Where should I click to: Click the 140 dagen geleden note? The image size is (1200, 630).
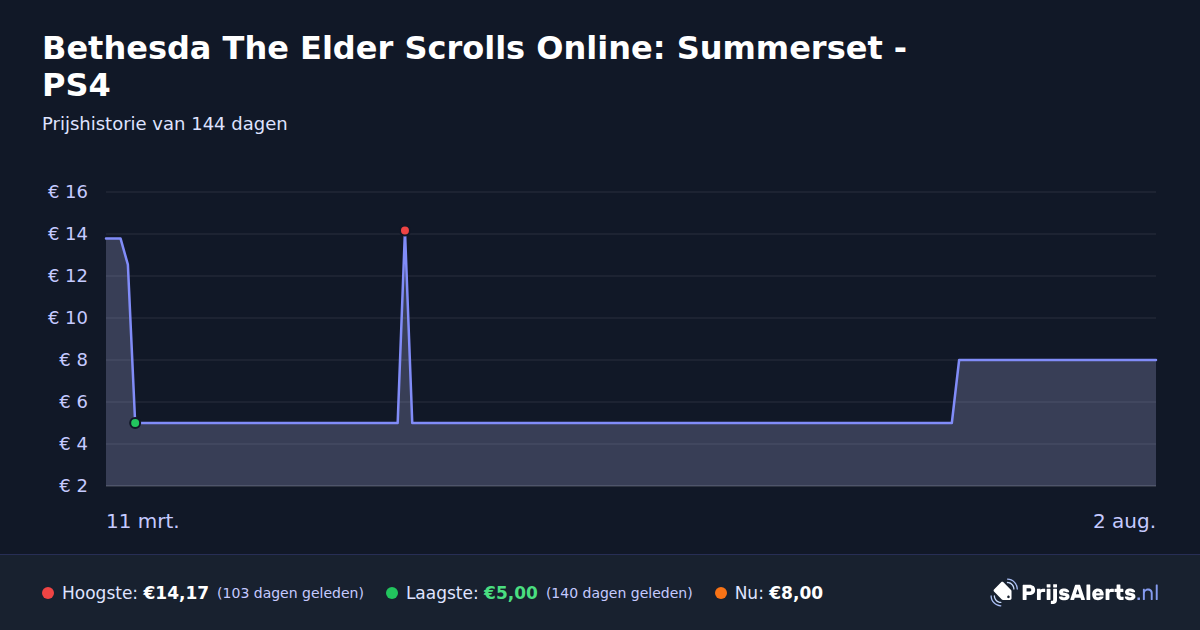point(619,593)
